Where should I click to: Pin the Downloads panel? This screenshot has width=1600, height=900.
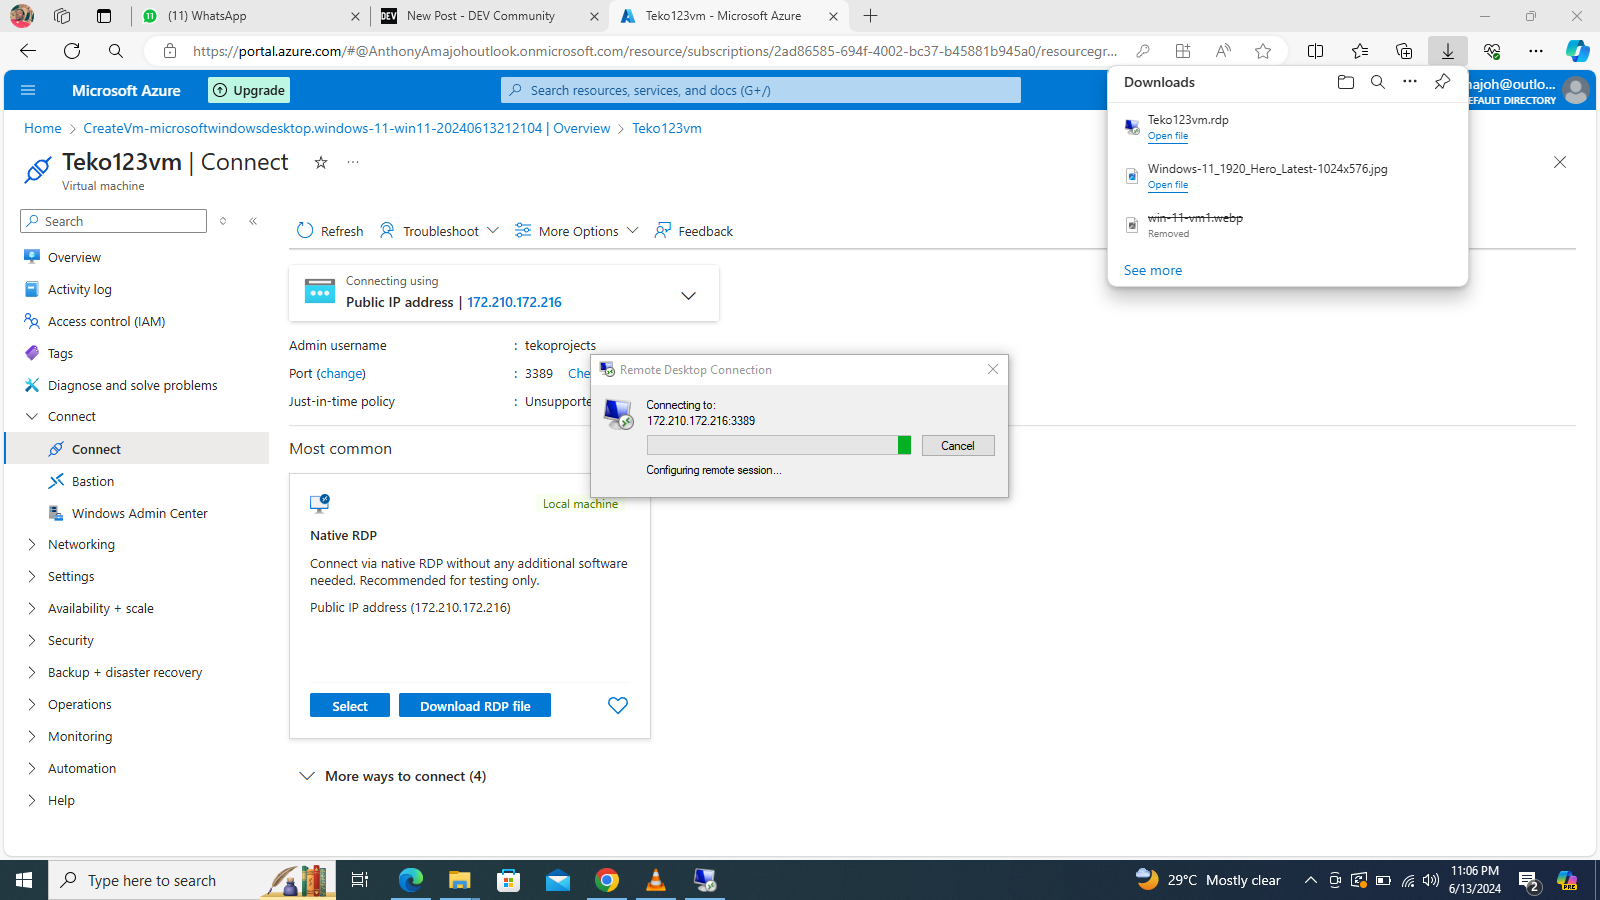pos(1442,82)
